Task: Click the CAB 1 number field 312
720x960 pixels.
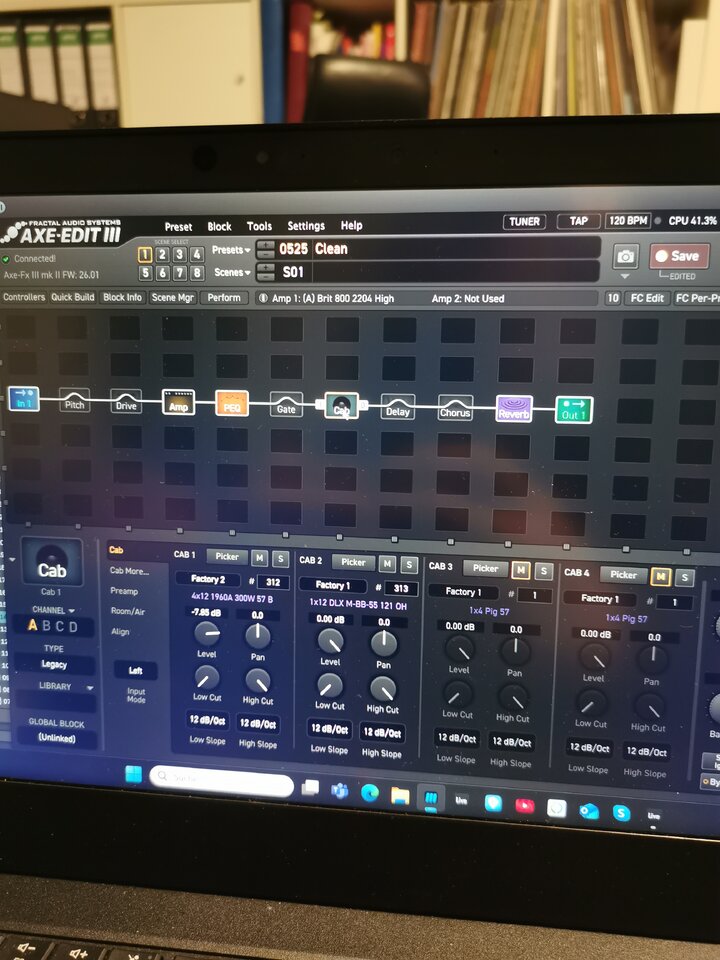Action: coord(273,582)
